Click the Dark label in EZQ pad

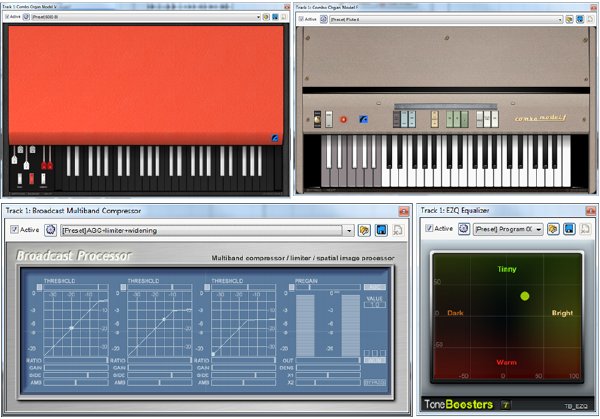(455, 313)
